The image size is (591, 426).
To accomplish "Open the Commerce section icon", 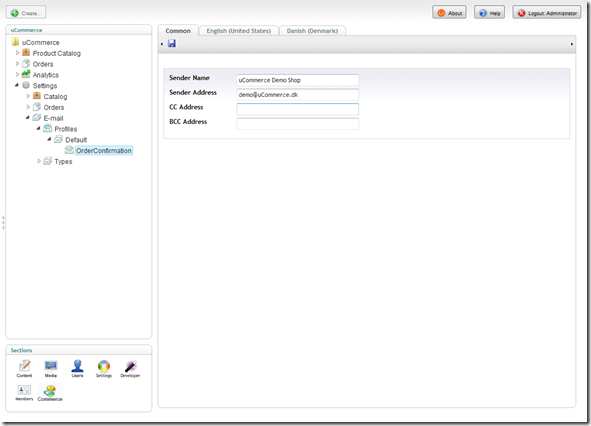I will click(50, 390).
